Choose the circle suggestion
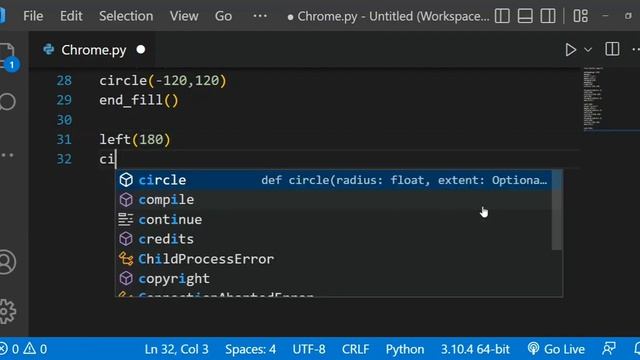This screenshot has height=360, width=640. click(334, 180)
